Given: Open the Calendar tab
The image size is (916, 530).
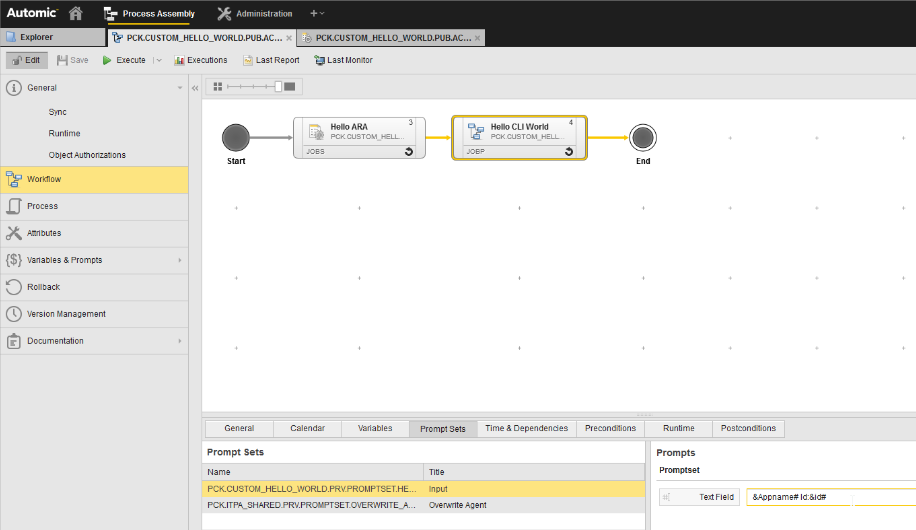Looking at the screenshot, I should (x=307, y=428).
